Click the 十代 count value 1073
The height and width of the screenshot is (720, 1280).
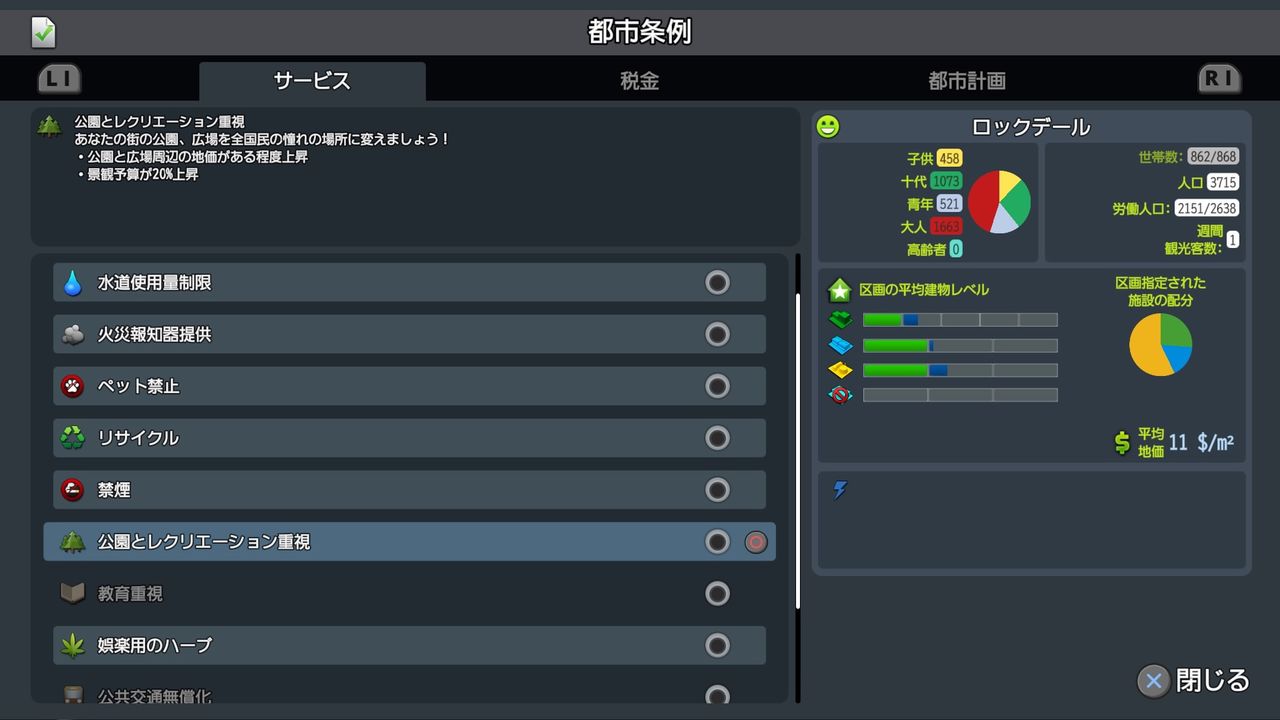(946, 181)
